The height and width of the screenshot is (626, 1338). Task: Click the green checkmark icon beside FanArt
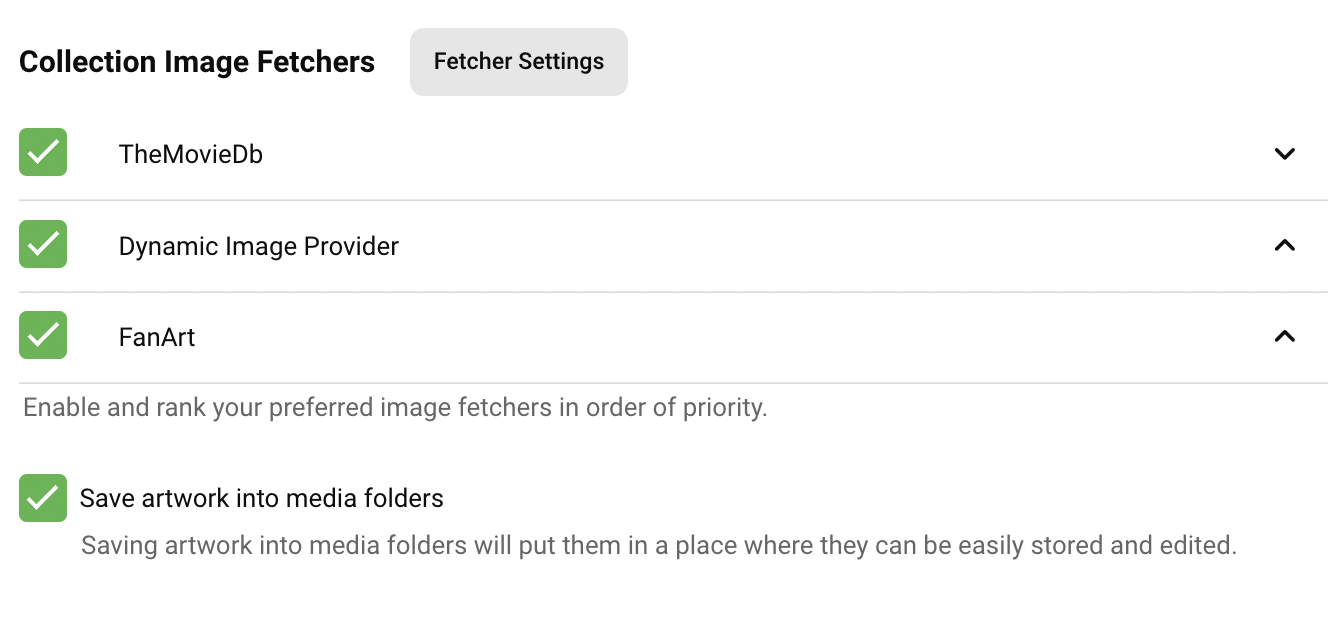click(x=43, y=336)
